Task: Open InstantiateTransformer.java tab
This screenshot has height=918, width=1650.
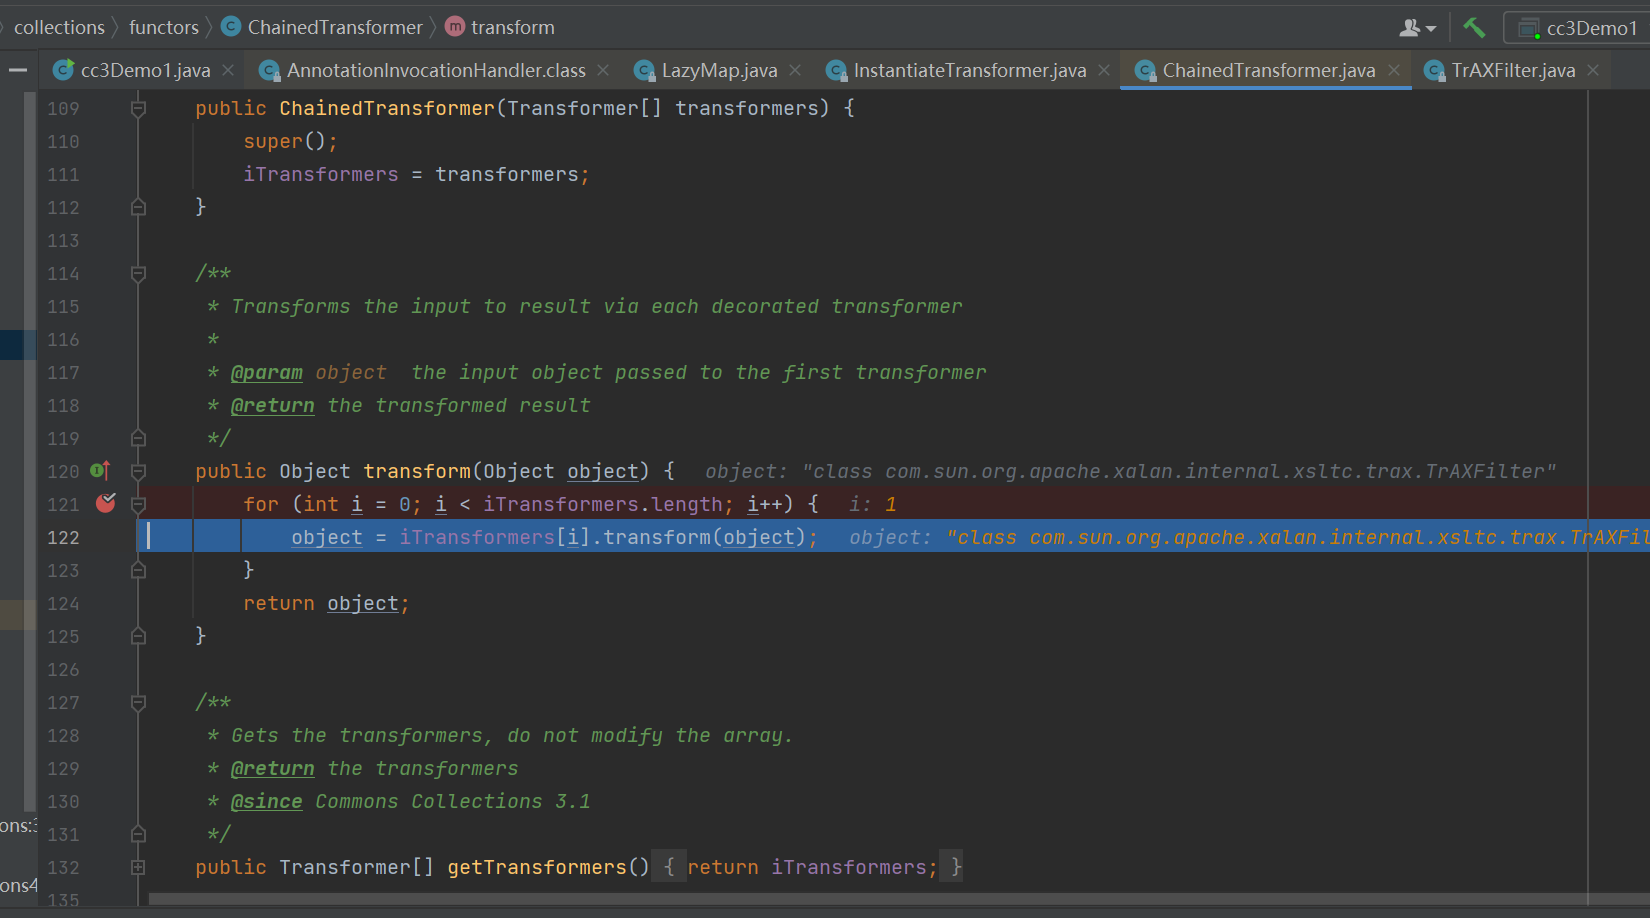Action: coord(969,70)
